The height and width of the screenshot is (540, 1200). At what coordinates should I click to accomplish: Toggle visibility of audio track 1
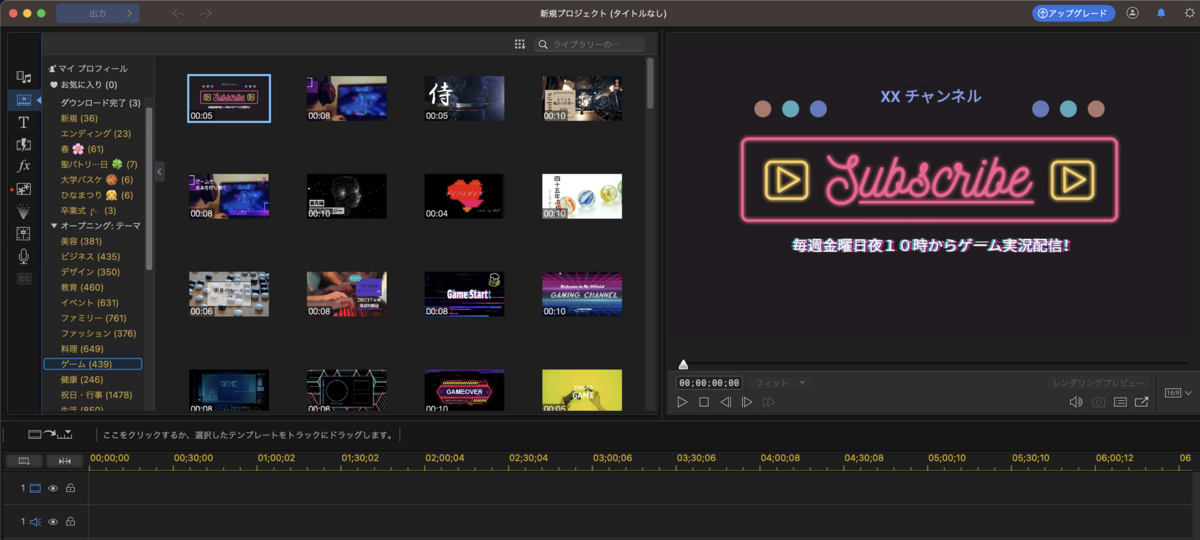coord(53,521)
